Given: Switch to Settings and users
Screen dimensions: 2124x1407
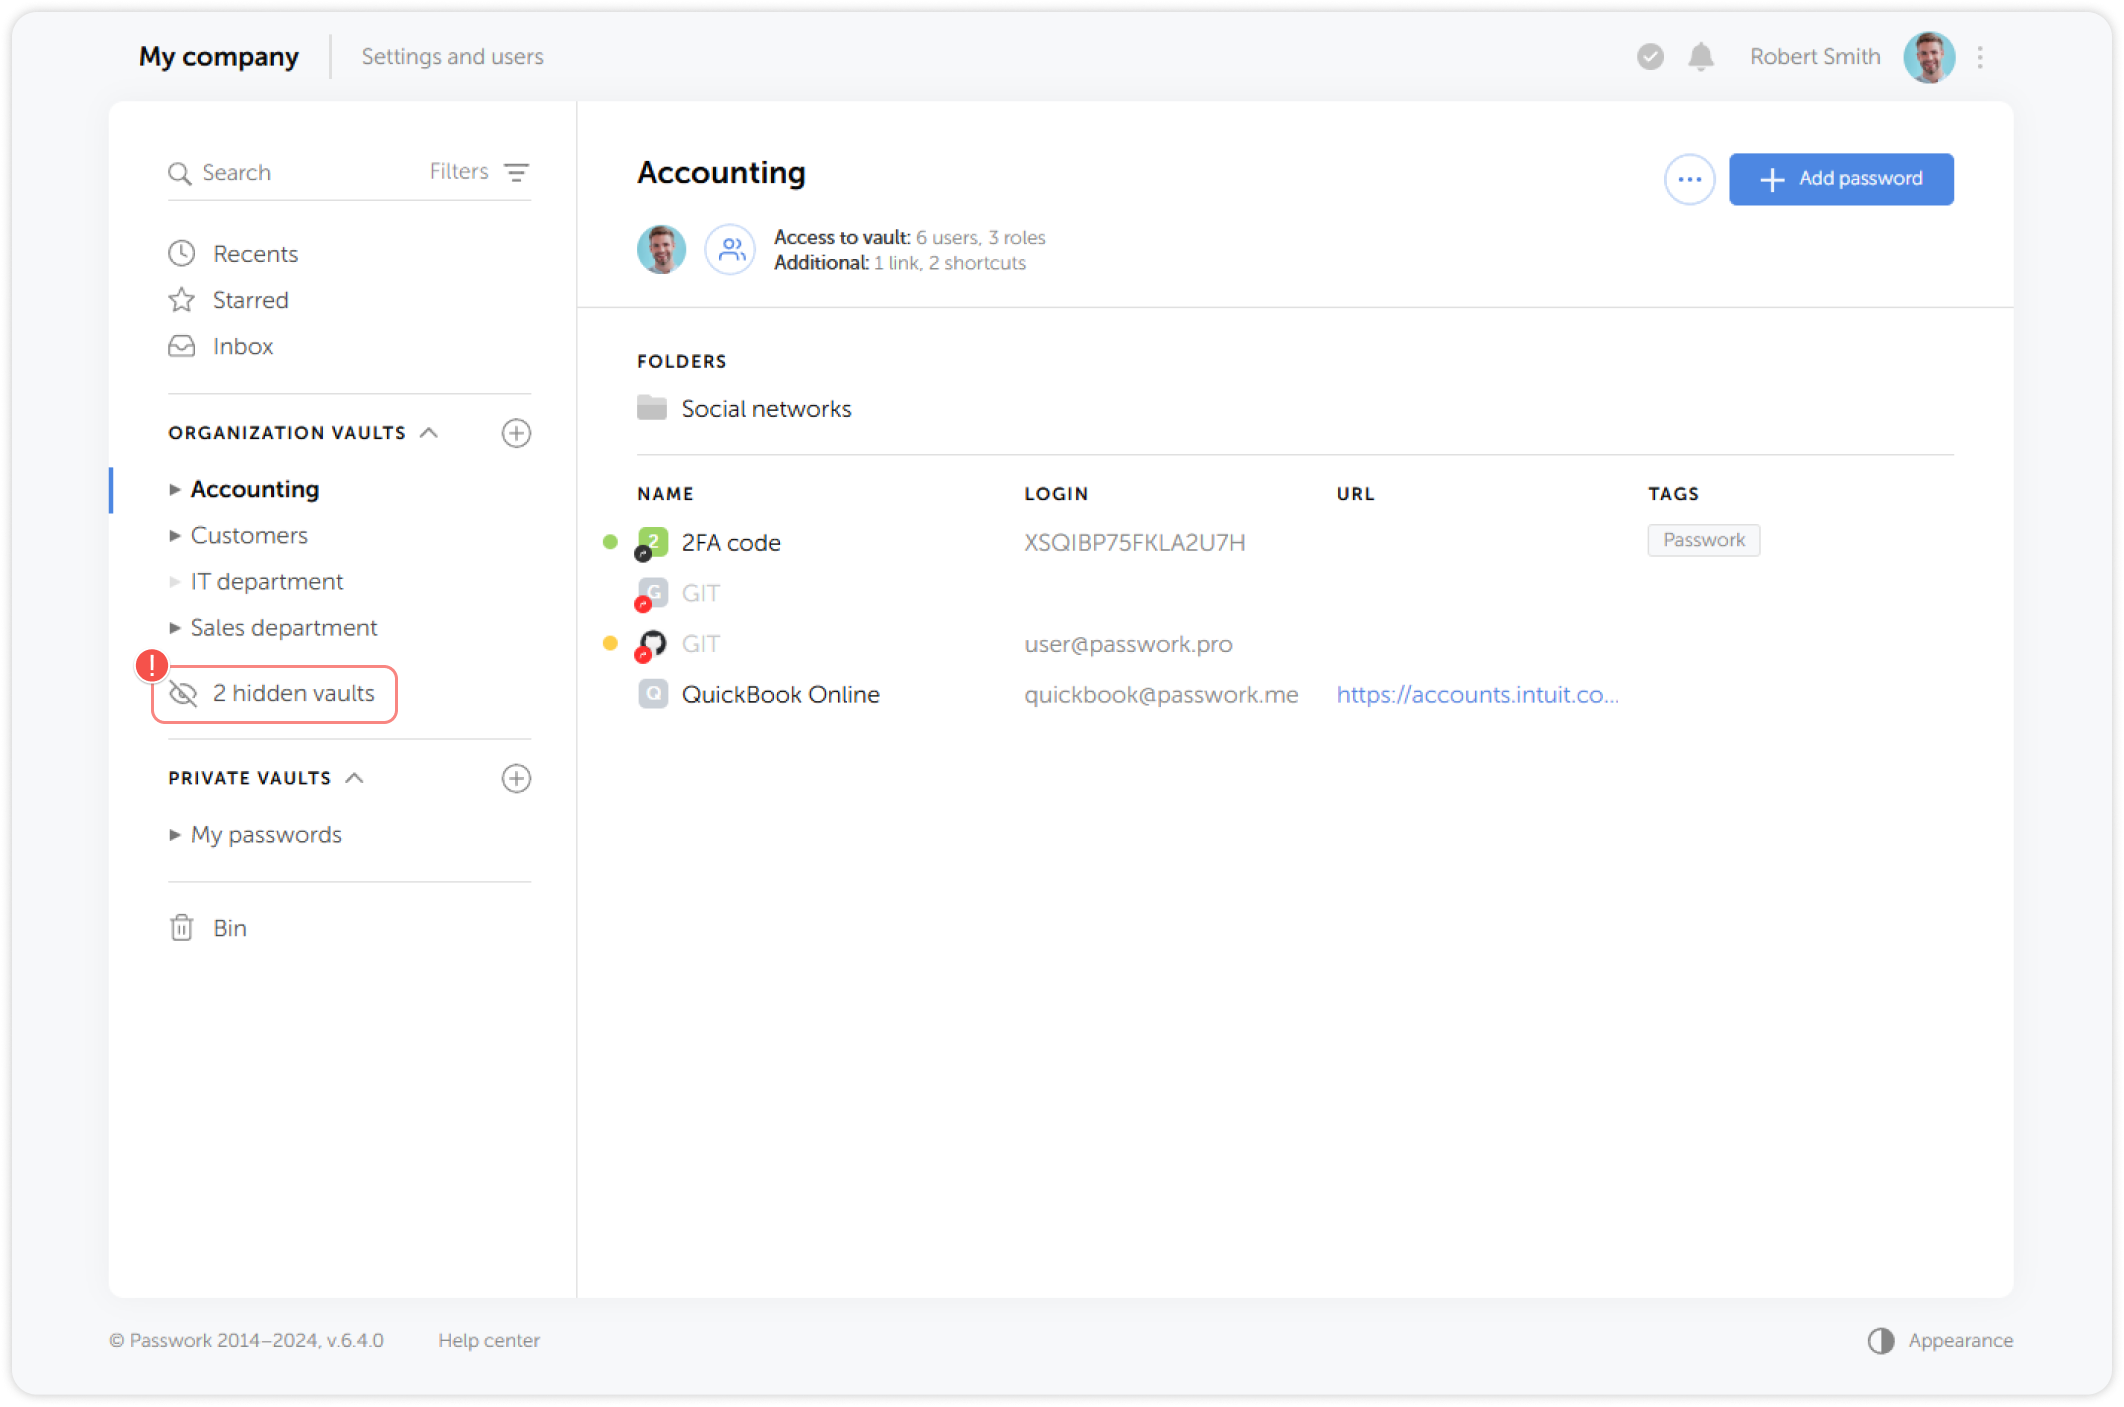Looking at the screenshot, I should pyautogui.click(x=452, y=56).
